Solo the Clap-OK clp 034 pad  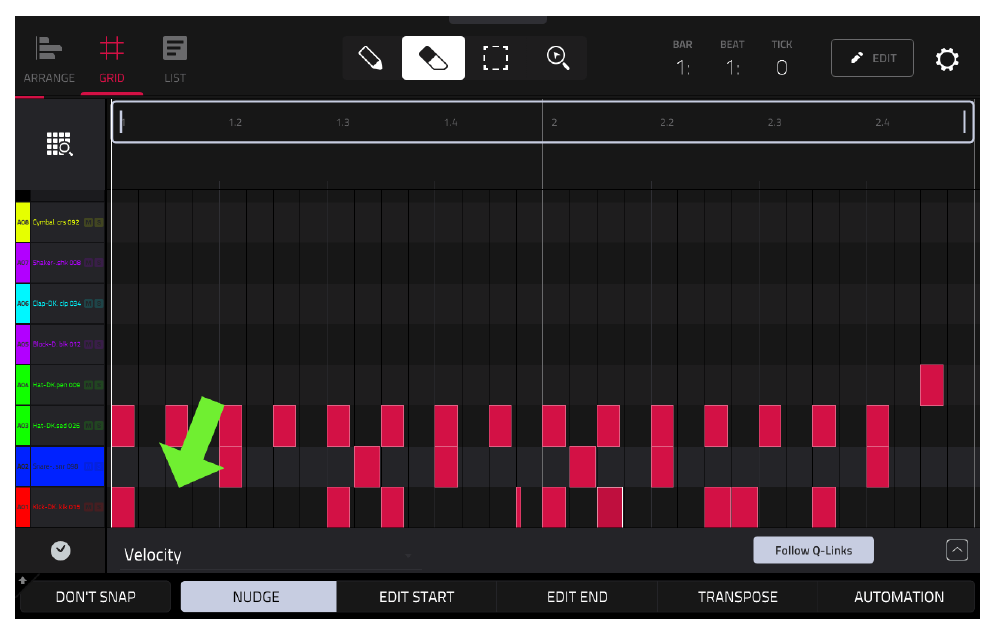click(98, 304)
